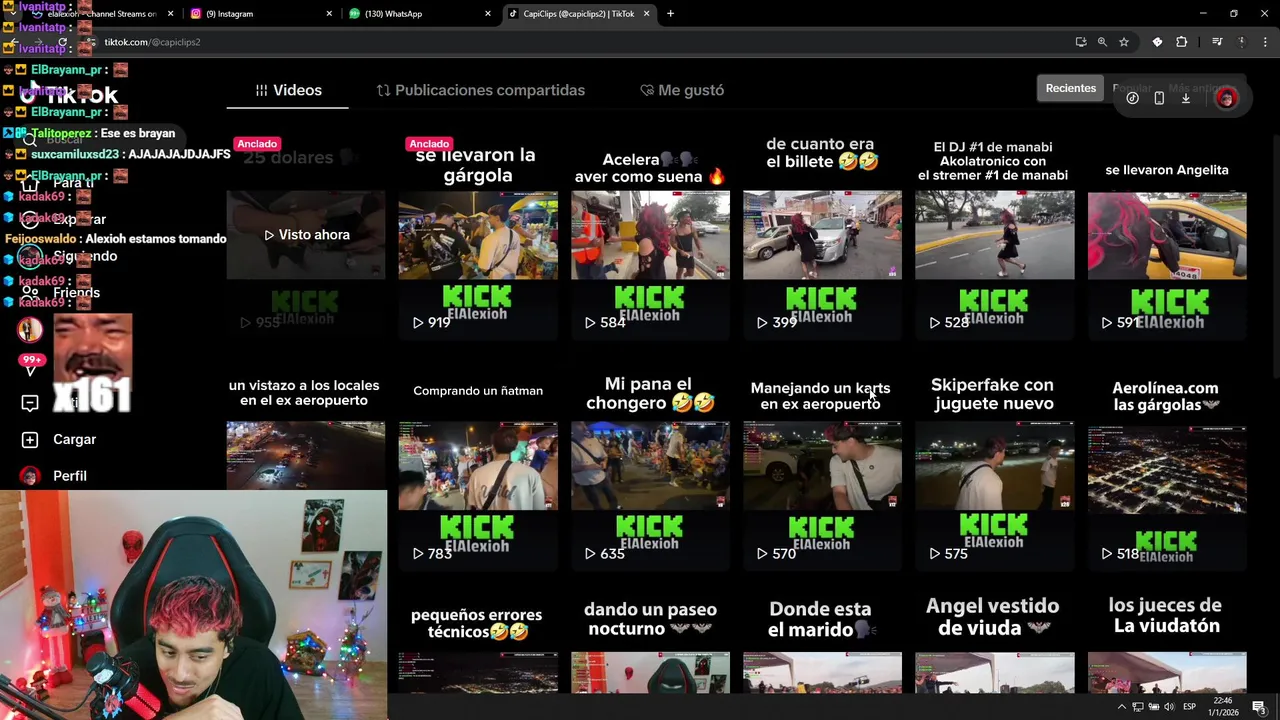Open the Chrome three-dot menu

(x=1266, y=42)
